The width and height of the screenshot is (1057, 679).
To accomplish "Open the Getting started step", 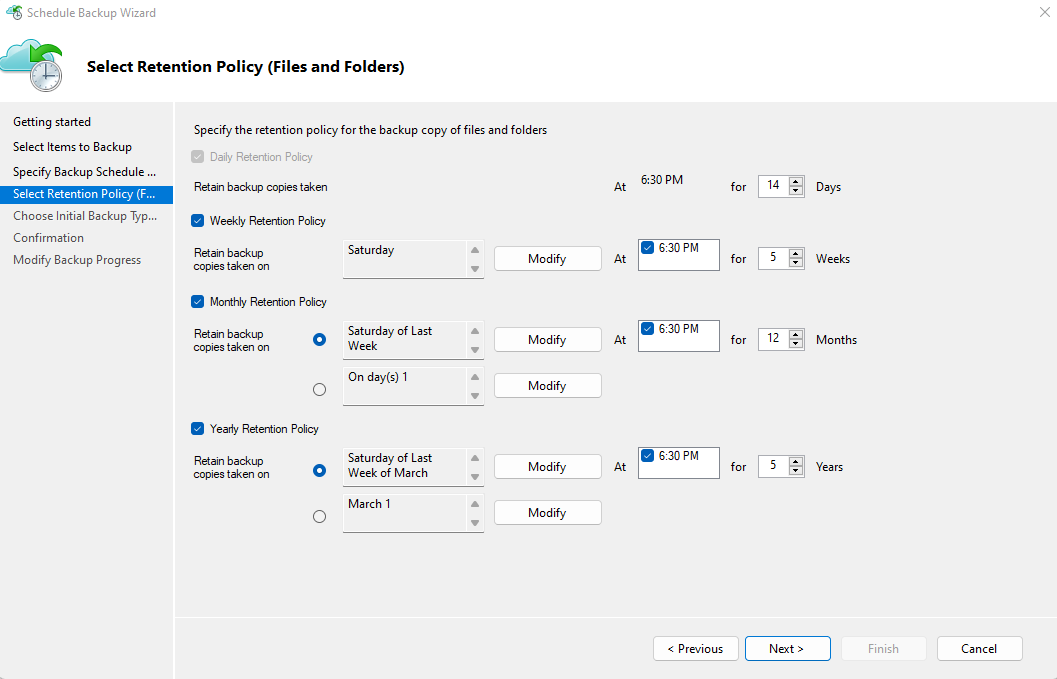I will (x=52, y=122).
